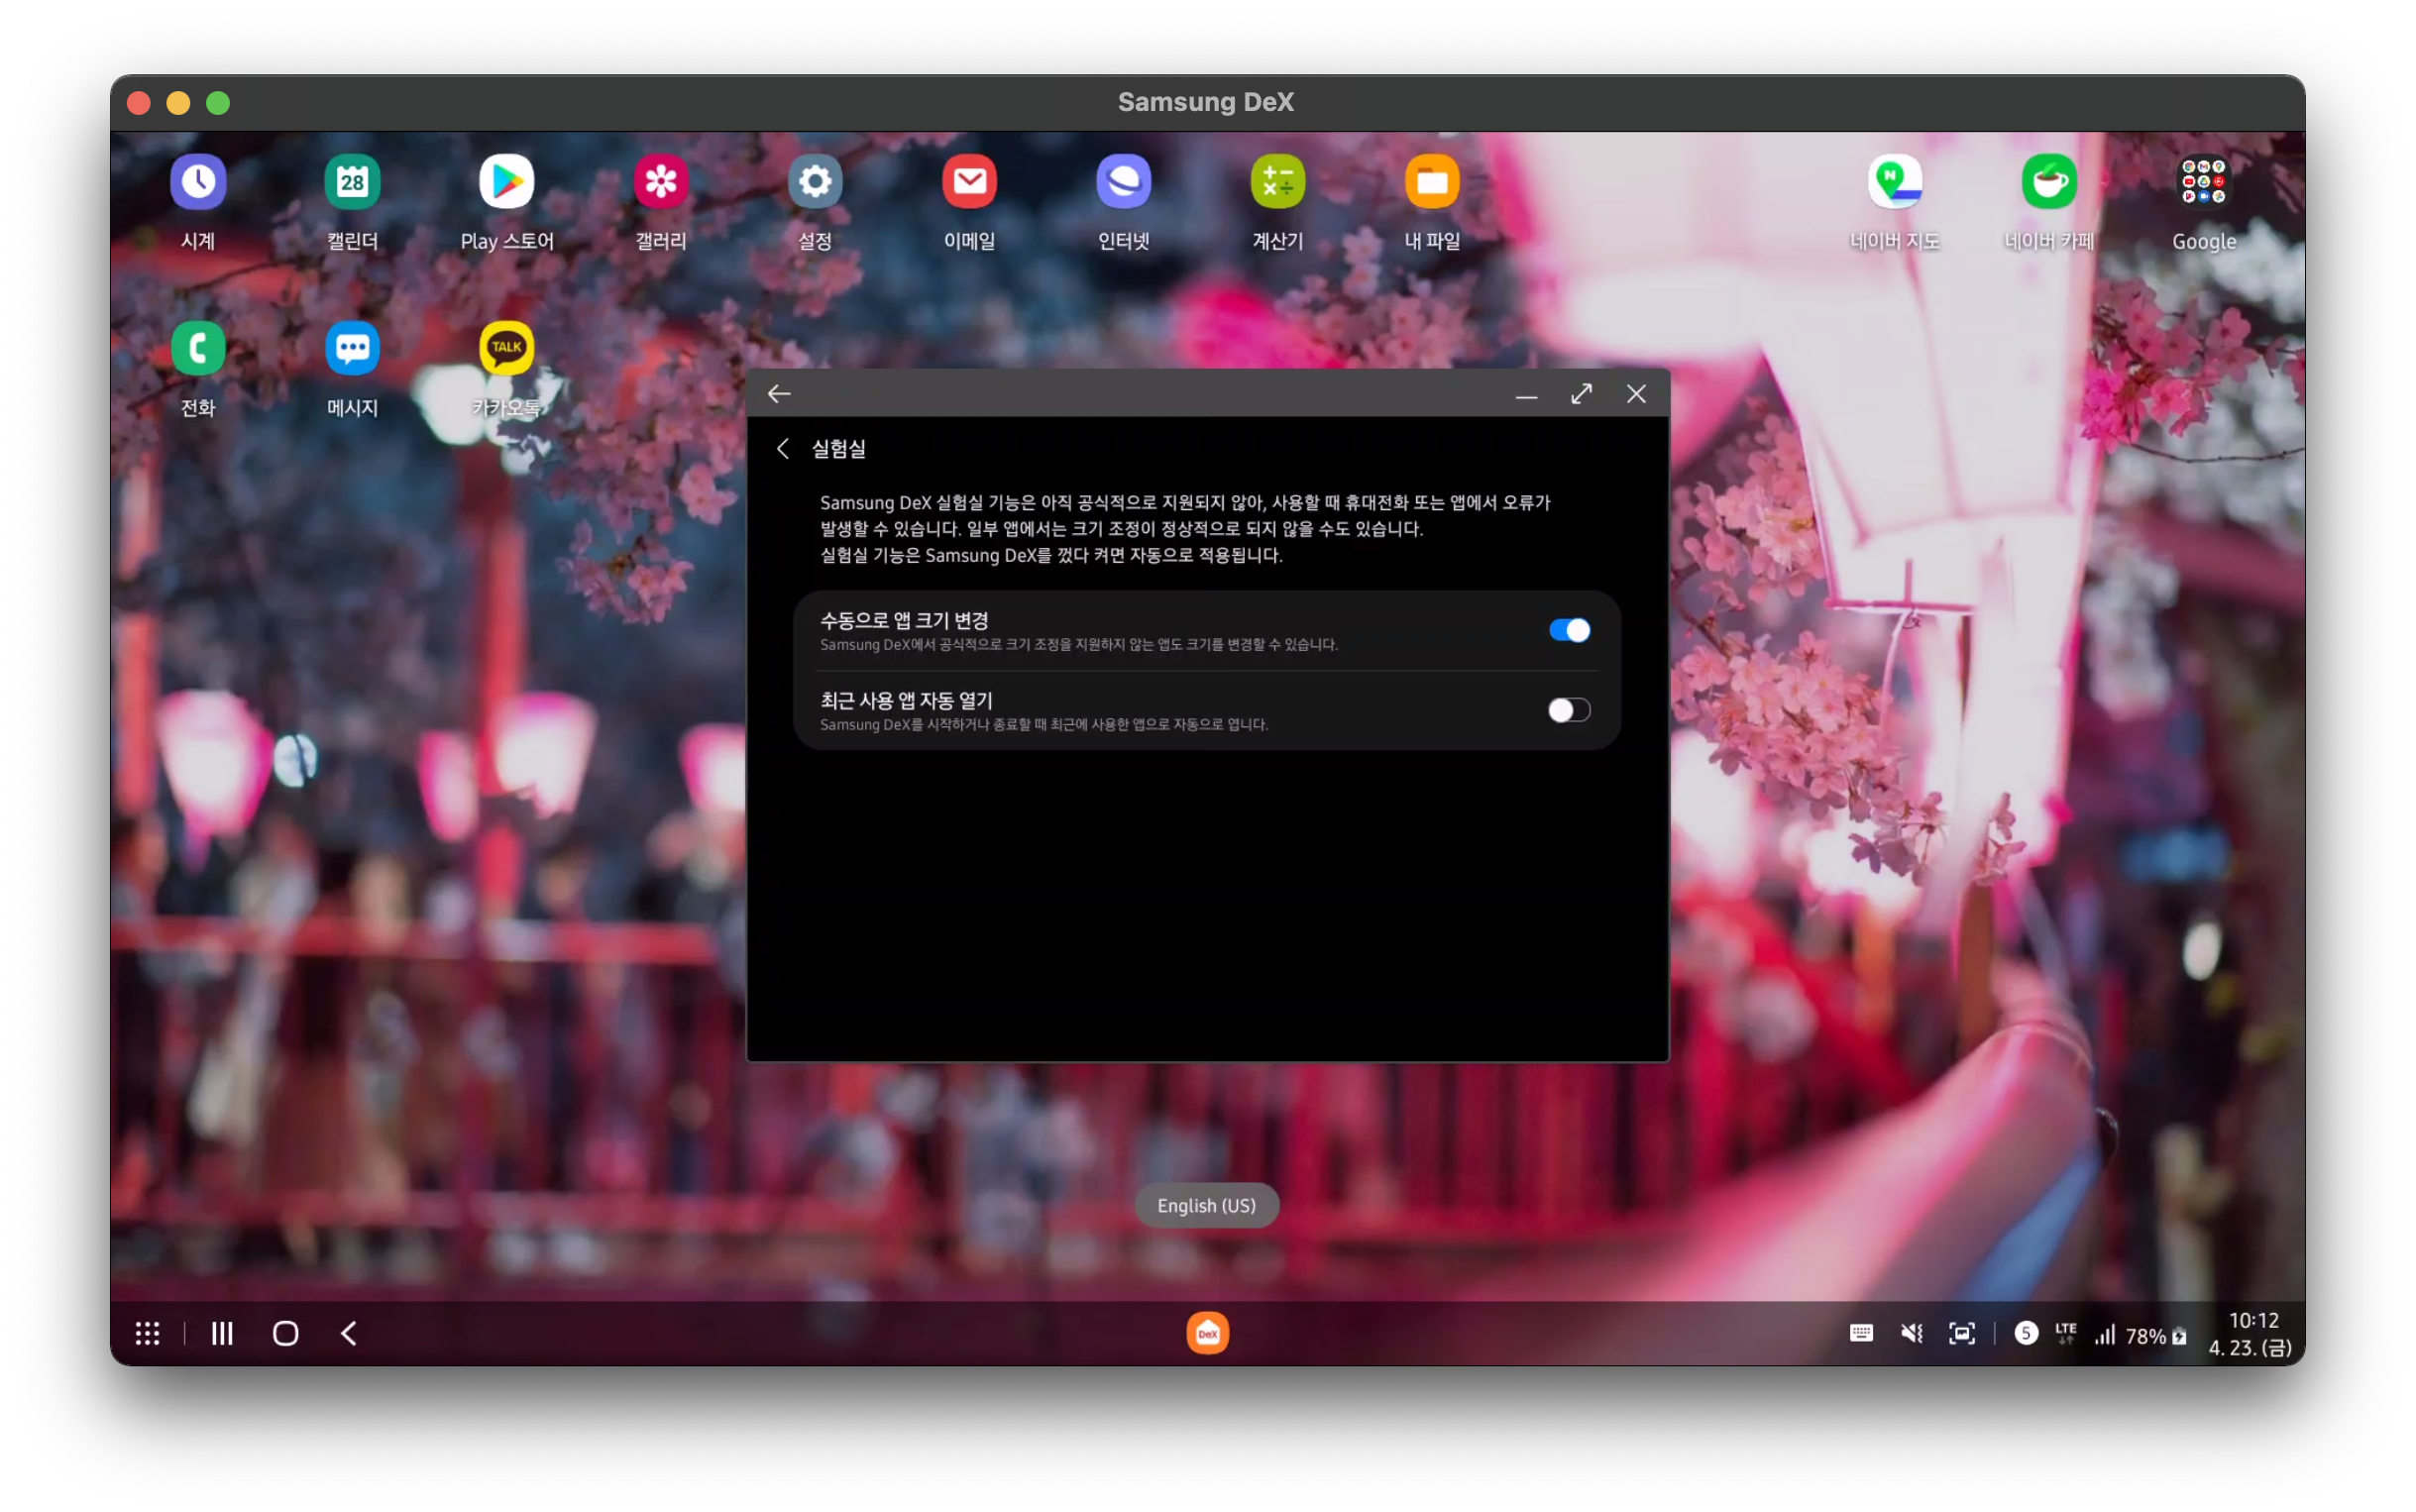Launch the Play 스토어 app
This screenshot has width=2416, height=1512.
click(x=506, y=182)
